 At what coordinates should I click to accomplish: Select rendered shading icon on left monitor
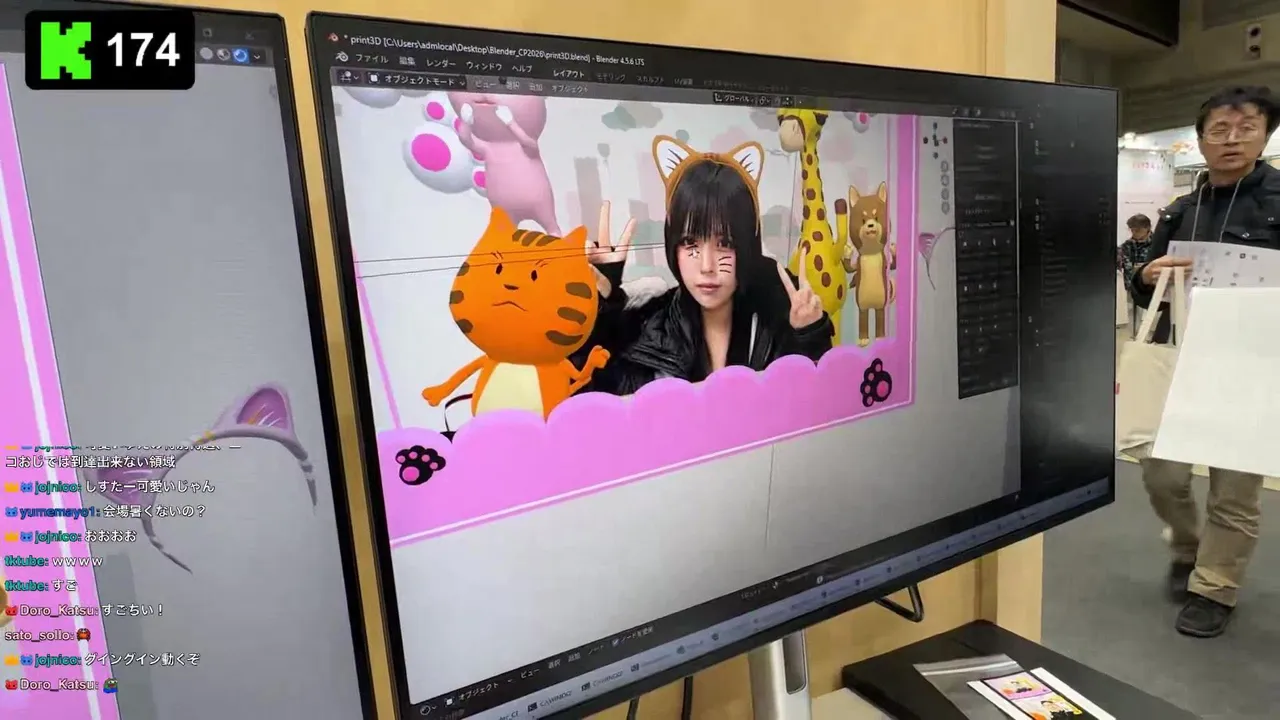click(x=241, y=54)
